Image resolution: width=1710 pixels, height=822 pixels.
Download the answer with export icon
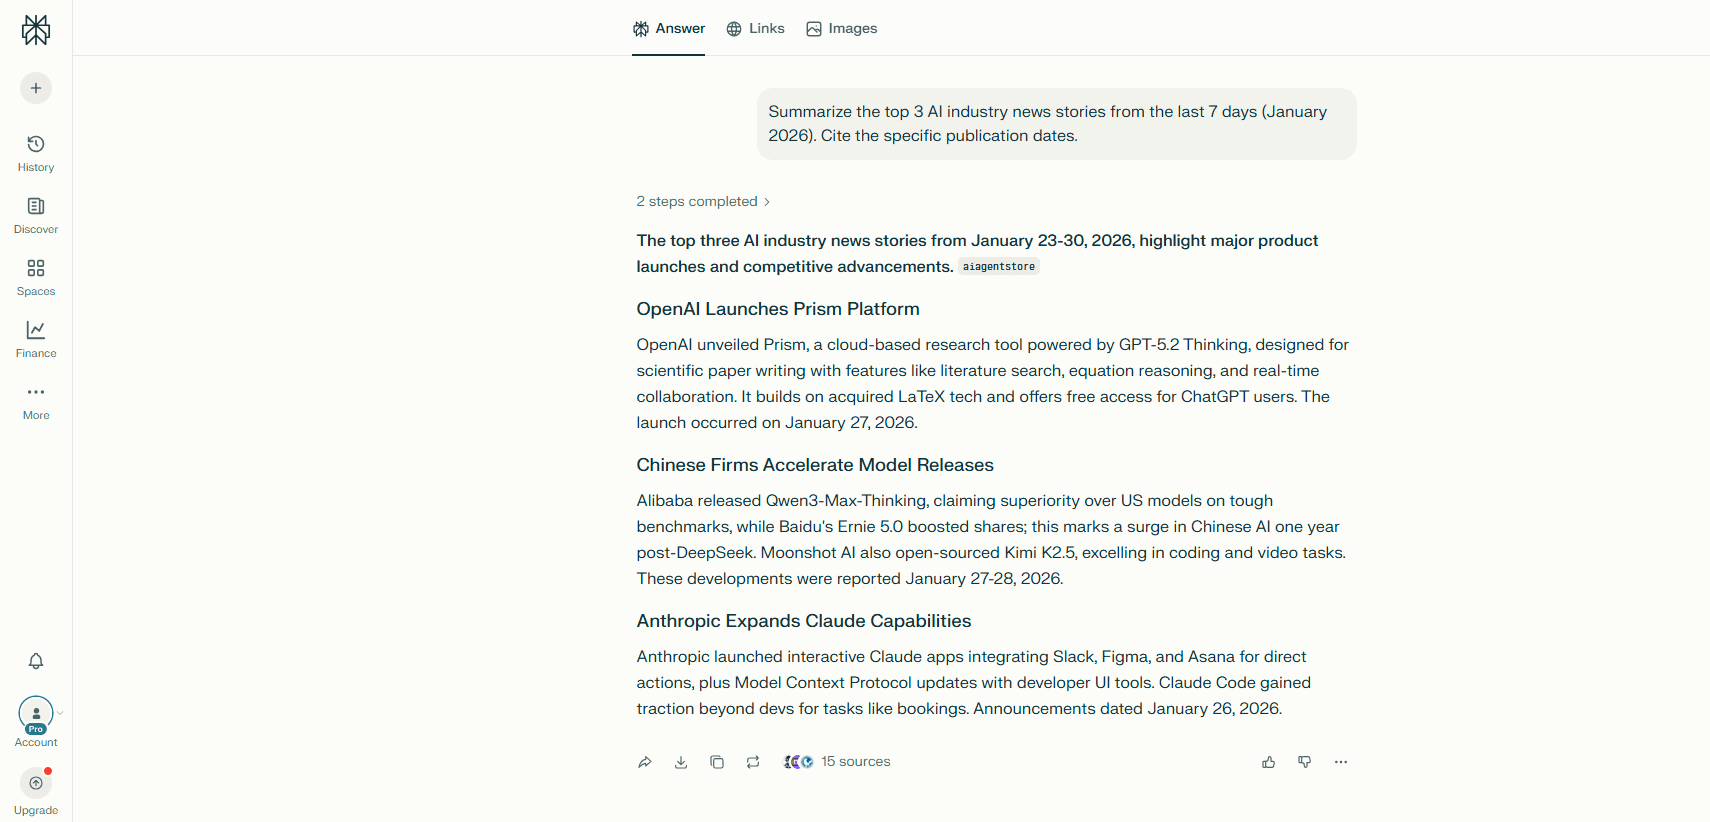tap(681, 762)
